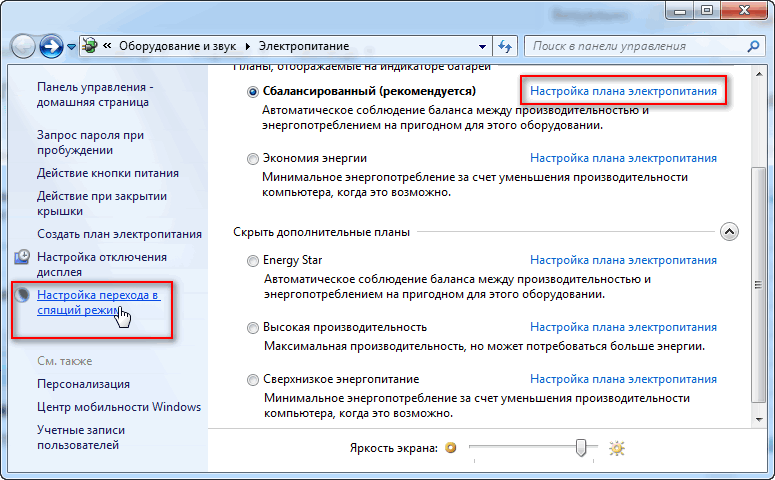
Task: Open plan settings for Высокая производительность
Action: (623, 327)
